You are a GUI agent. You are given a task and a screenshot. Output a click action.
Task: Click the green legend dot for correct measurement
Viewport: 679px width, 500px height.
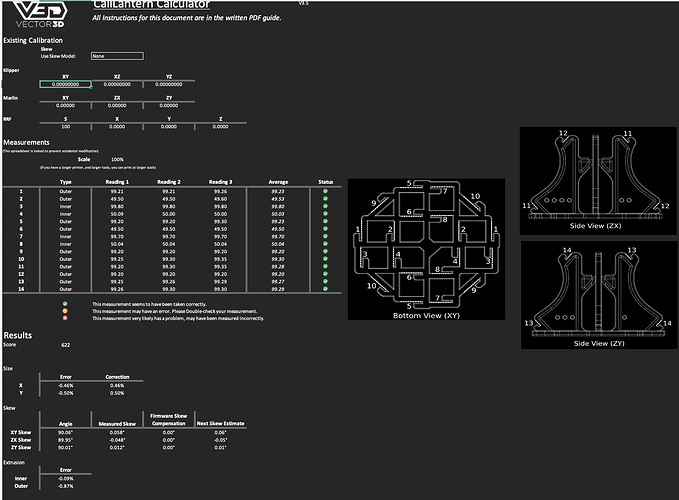[x=65, y=304]
